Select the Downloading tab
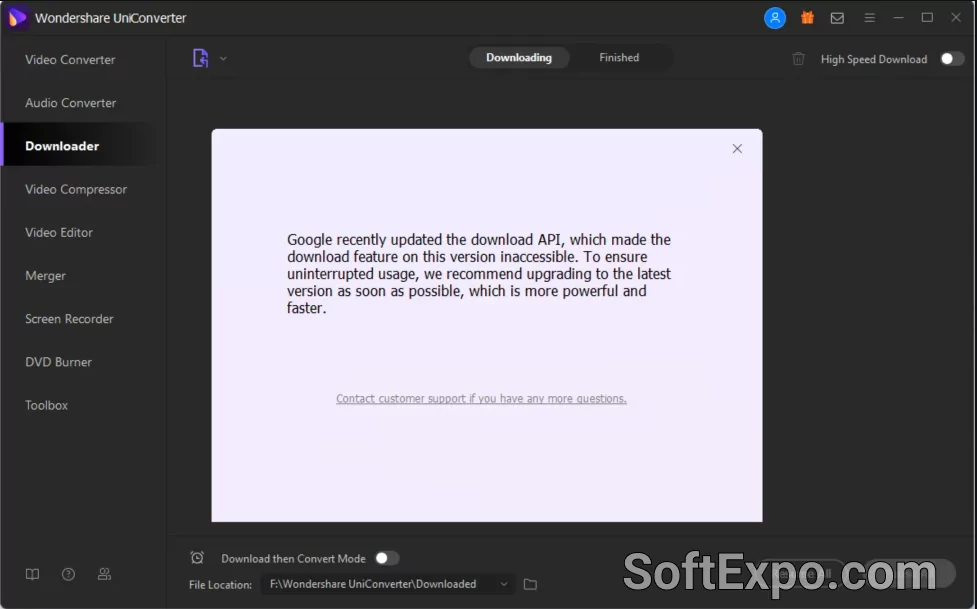This screenshot has height=609, width=977. pyautogui.click(x=519, y=58)
